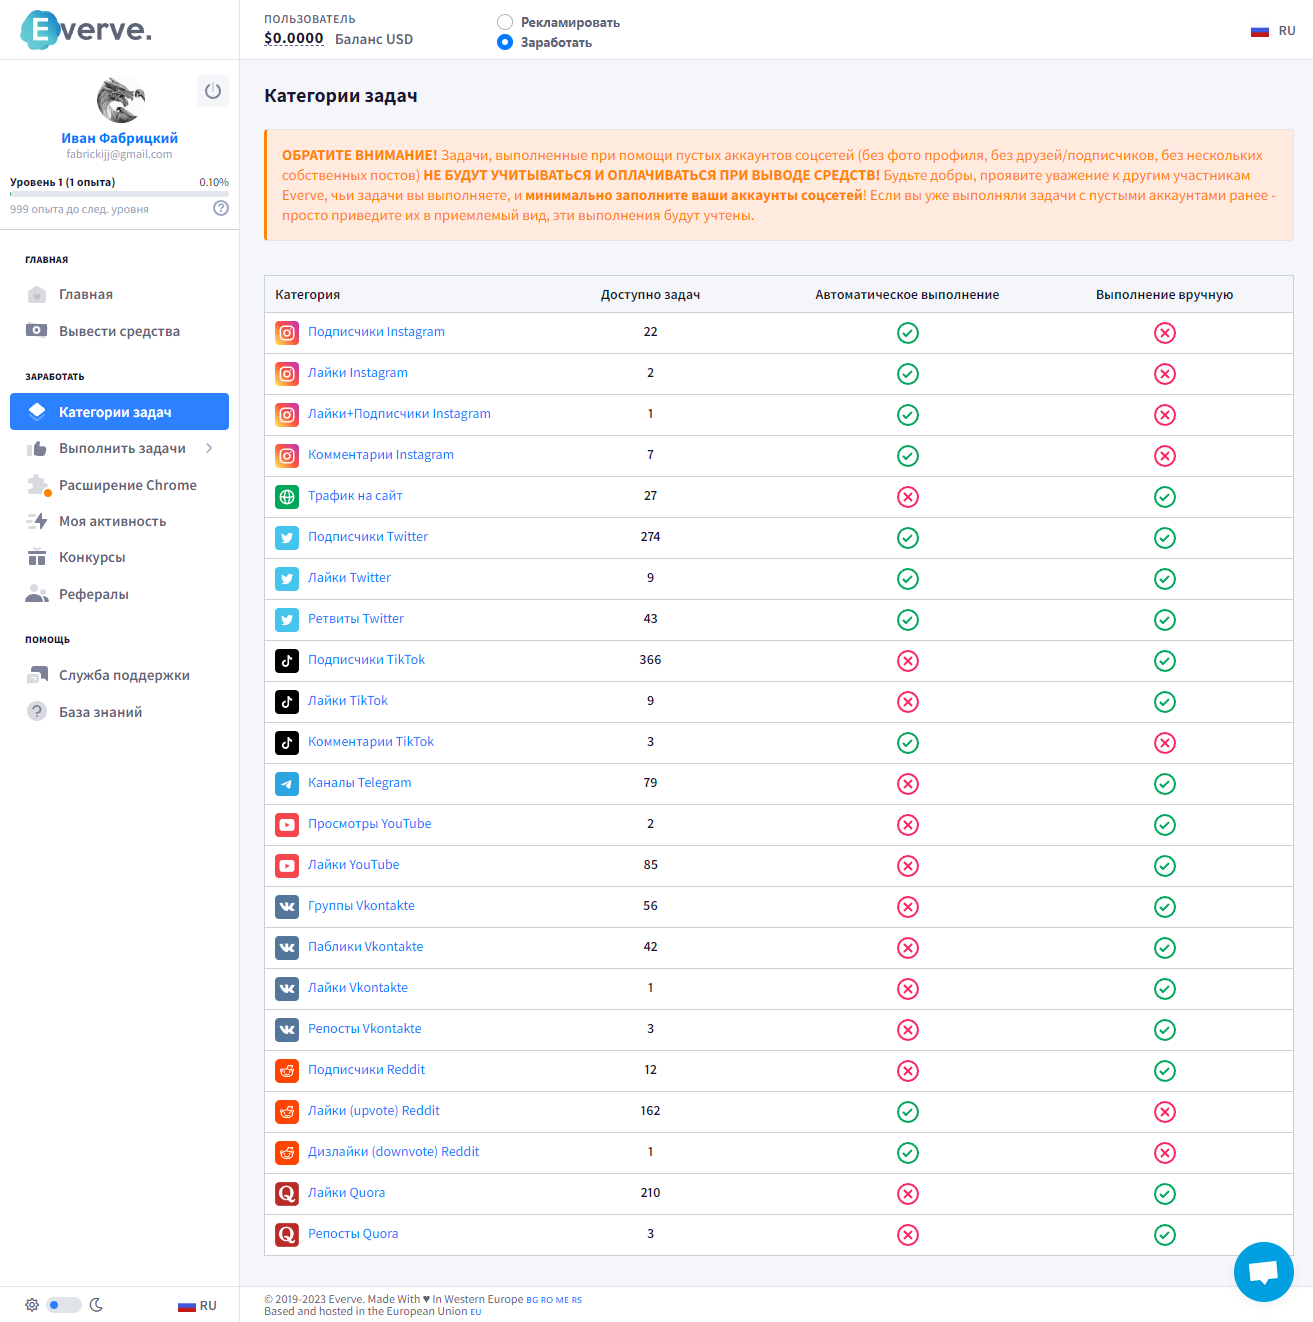Click the Everve logo
Image resolution: width=1313 pixels, height=1322 pixels.
tap(86, 30)
